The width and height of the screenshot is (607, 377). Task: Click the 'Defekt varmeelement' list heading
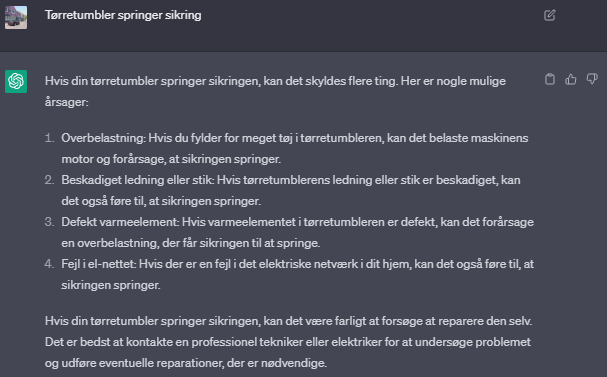pyautogui.click(x=120, y=222)
